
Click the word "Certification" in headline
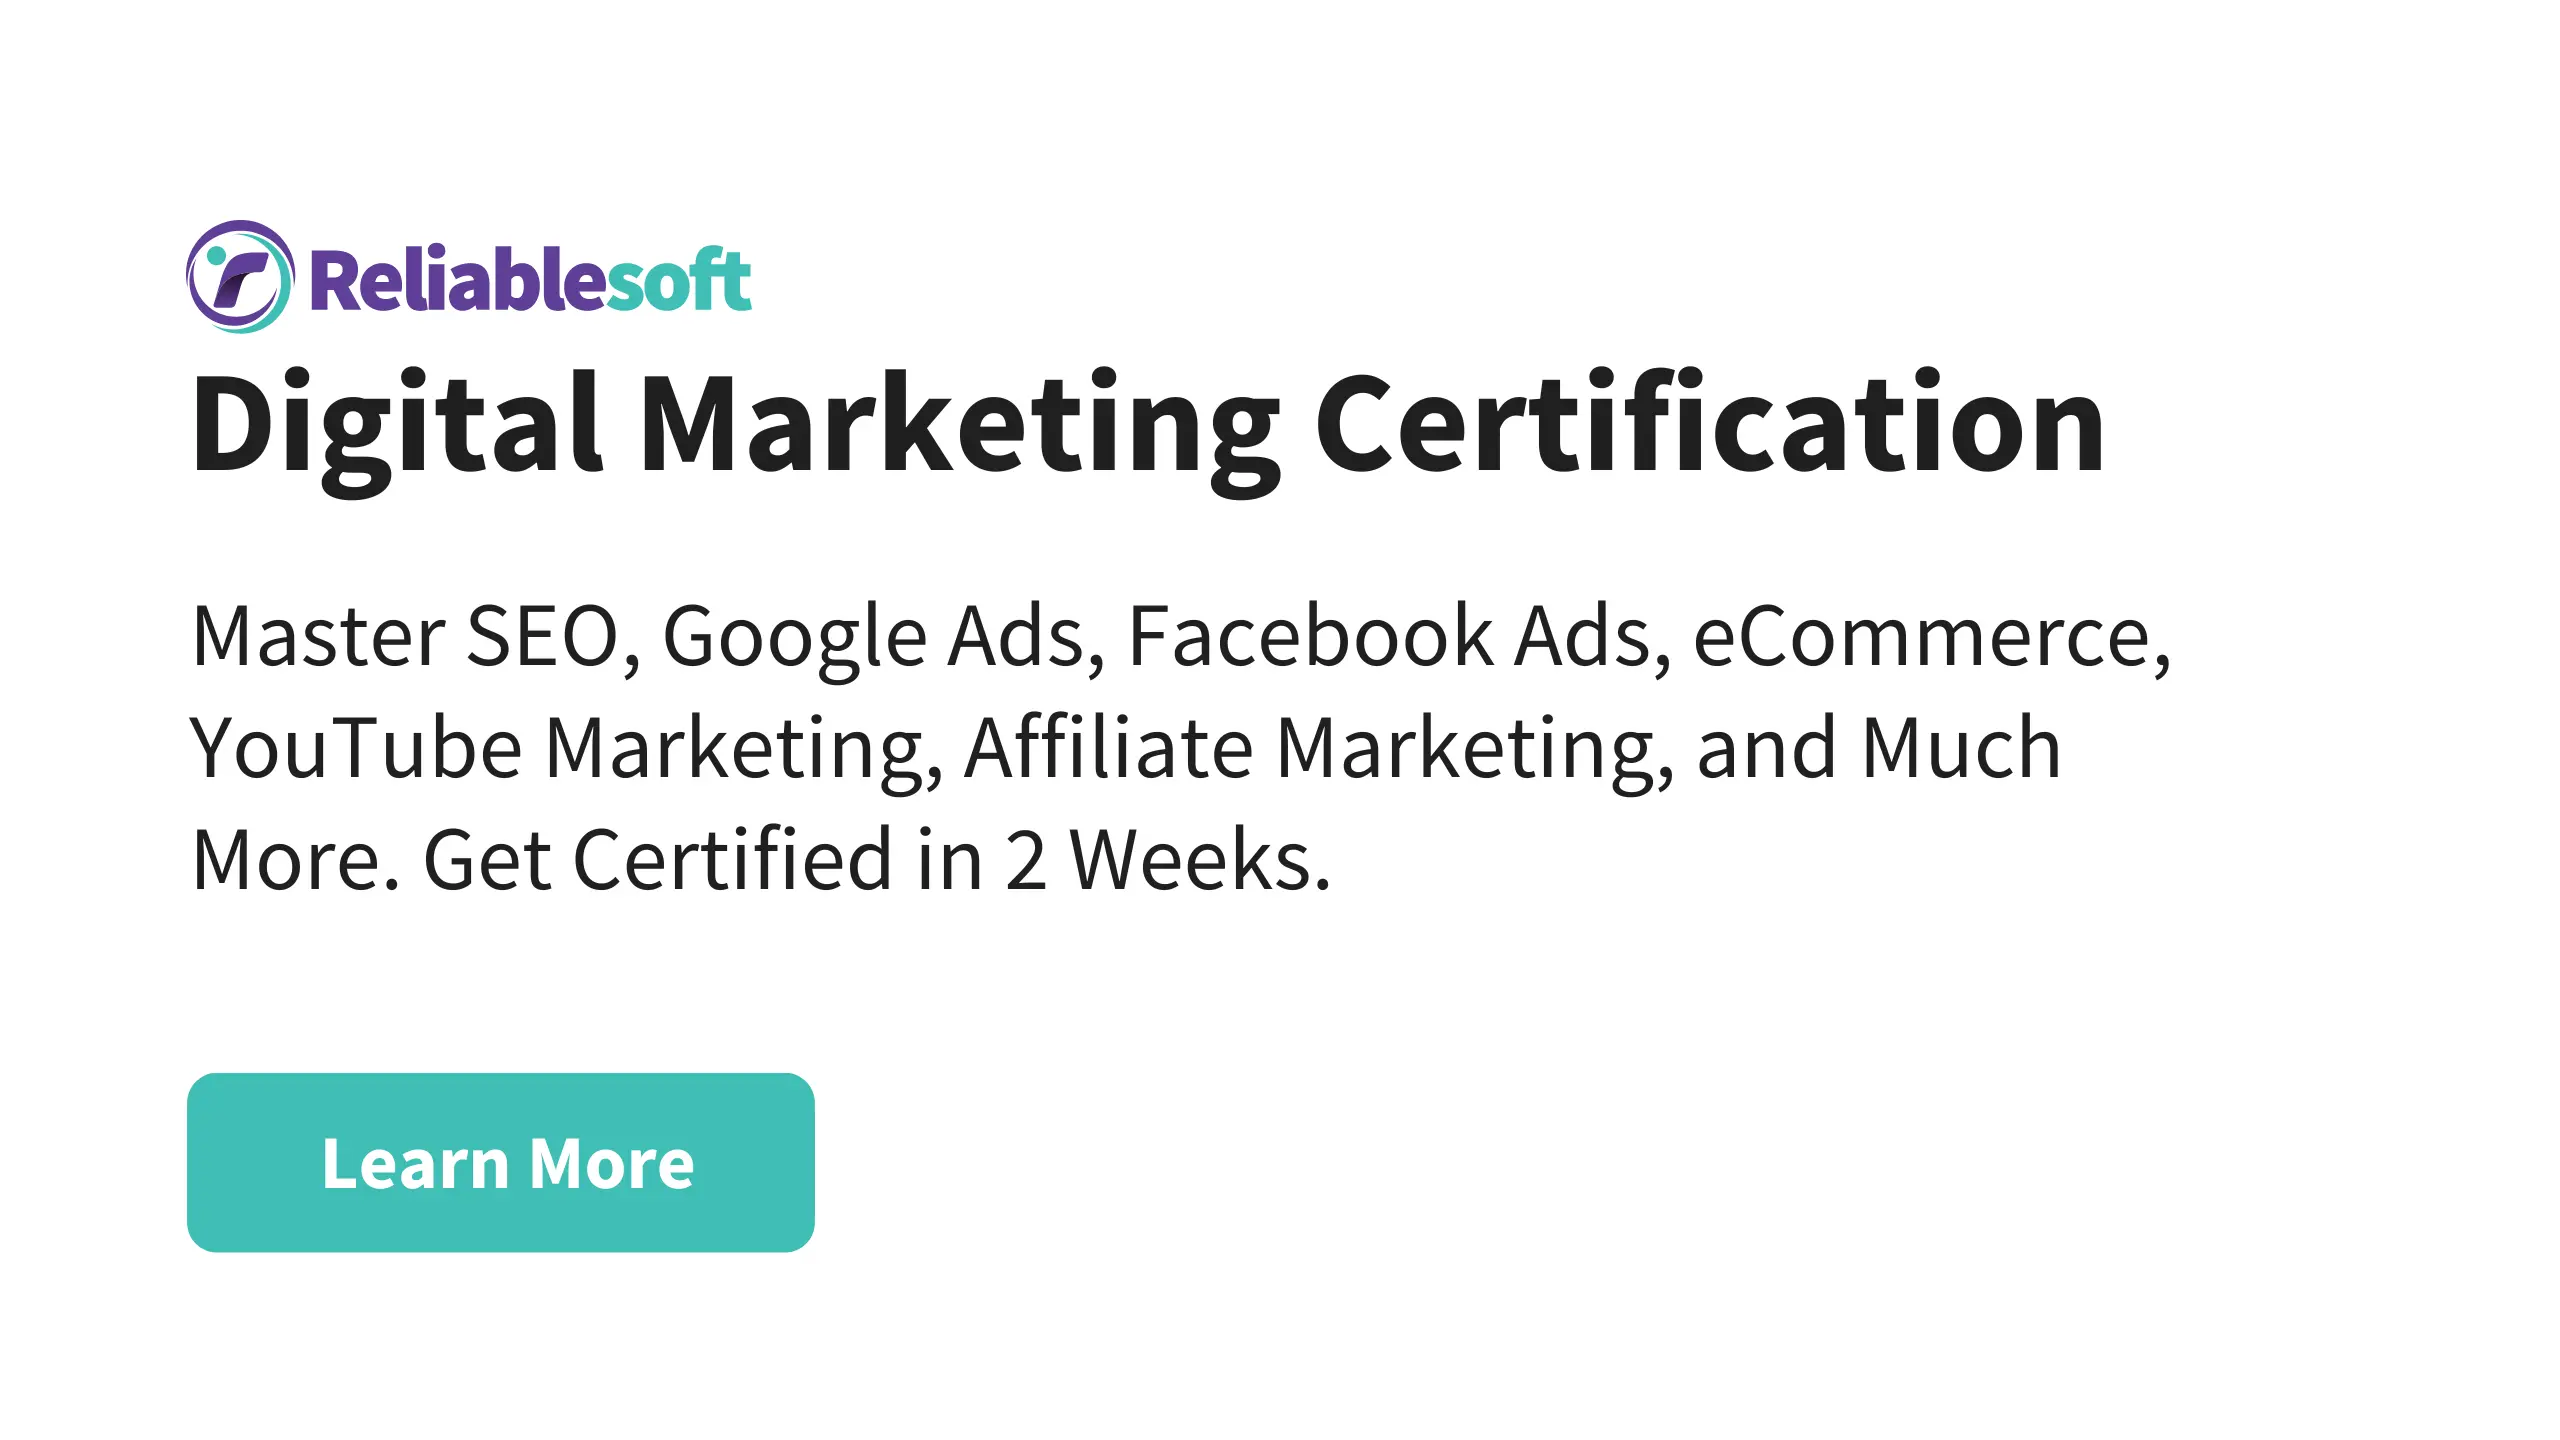pyautogui.click(x=1710, y=424)
